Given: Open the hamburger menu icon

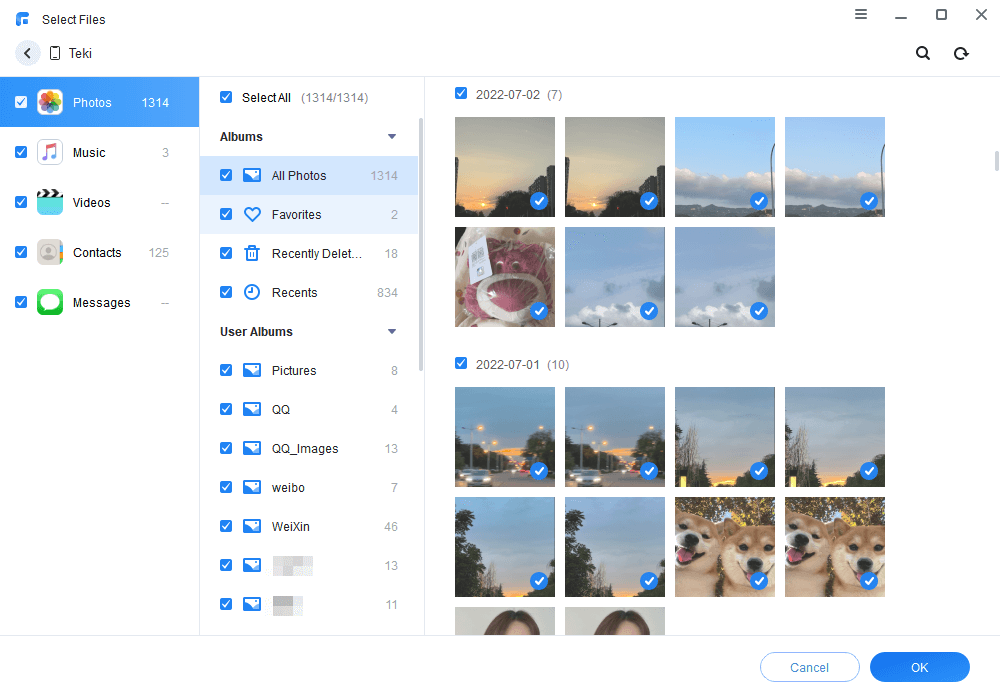Looking at the screenshot, I should [x=861, y=14].
